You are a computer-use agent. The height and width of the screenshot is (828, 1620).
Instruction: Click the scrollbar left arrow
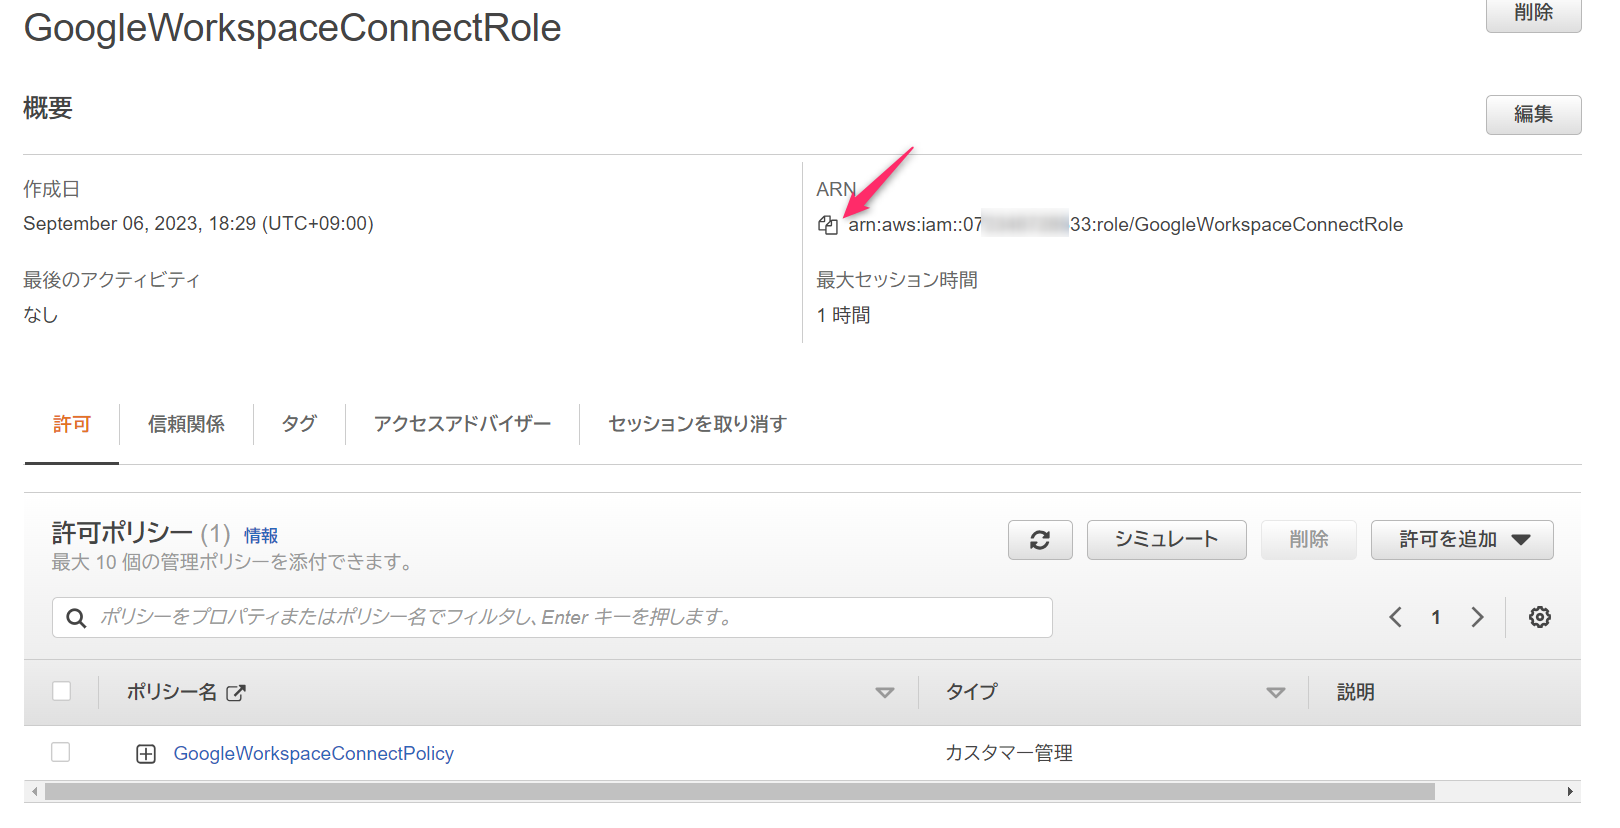click(x=35, y=792)
